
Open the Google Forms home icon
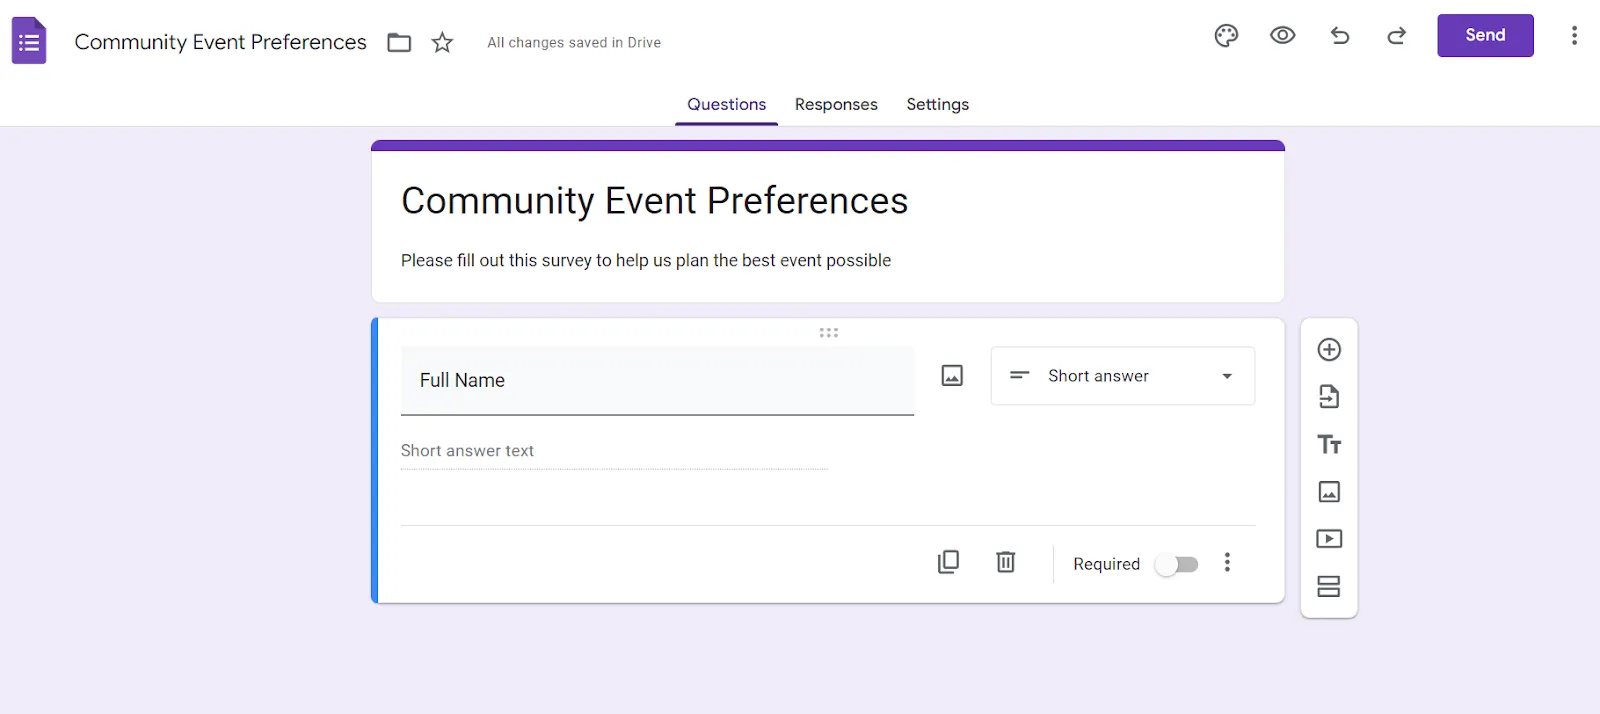(x=29, y=41)
